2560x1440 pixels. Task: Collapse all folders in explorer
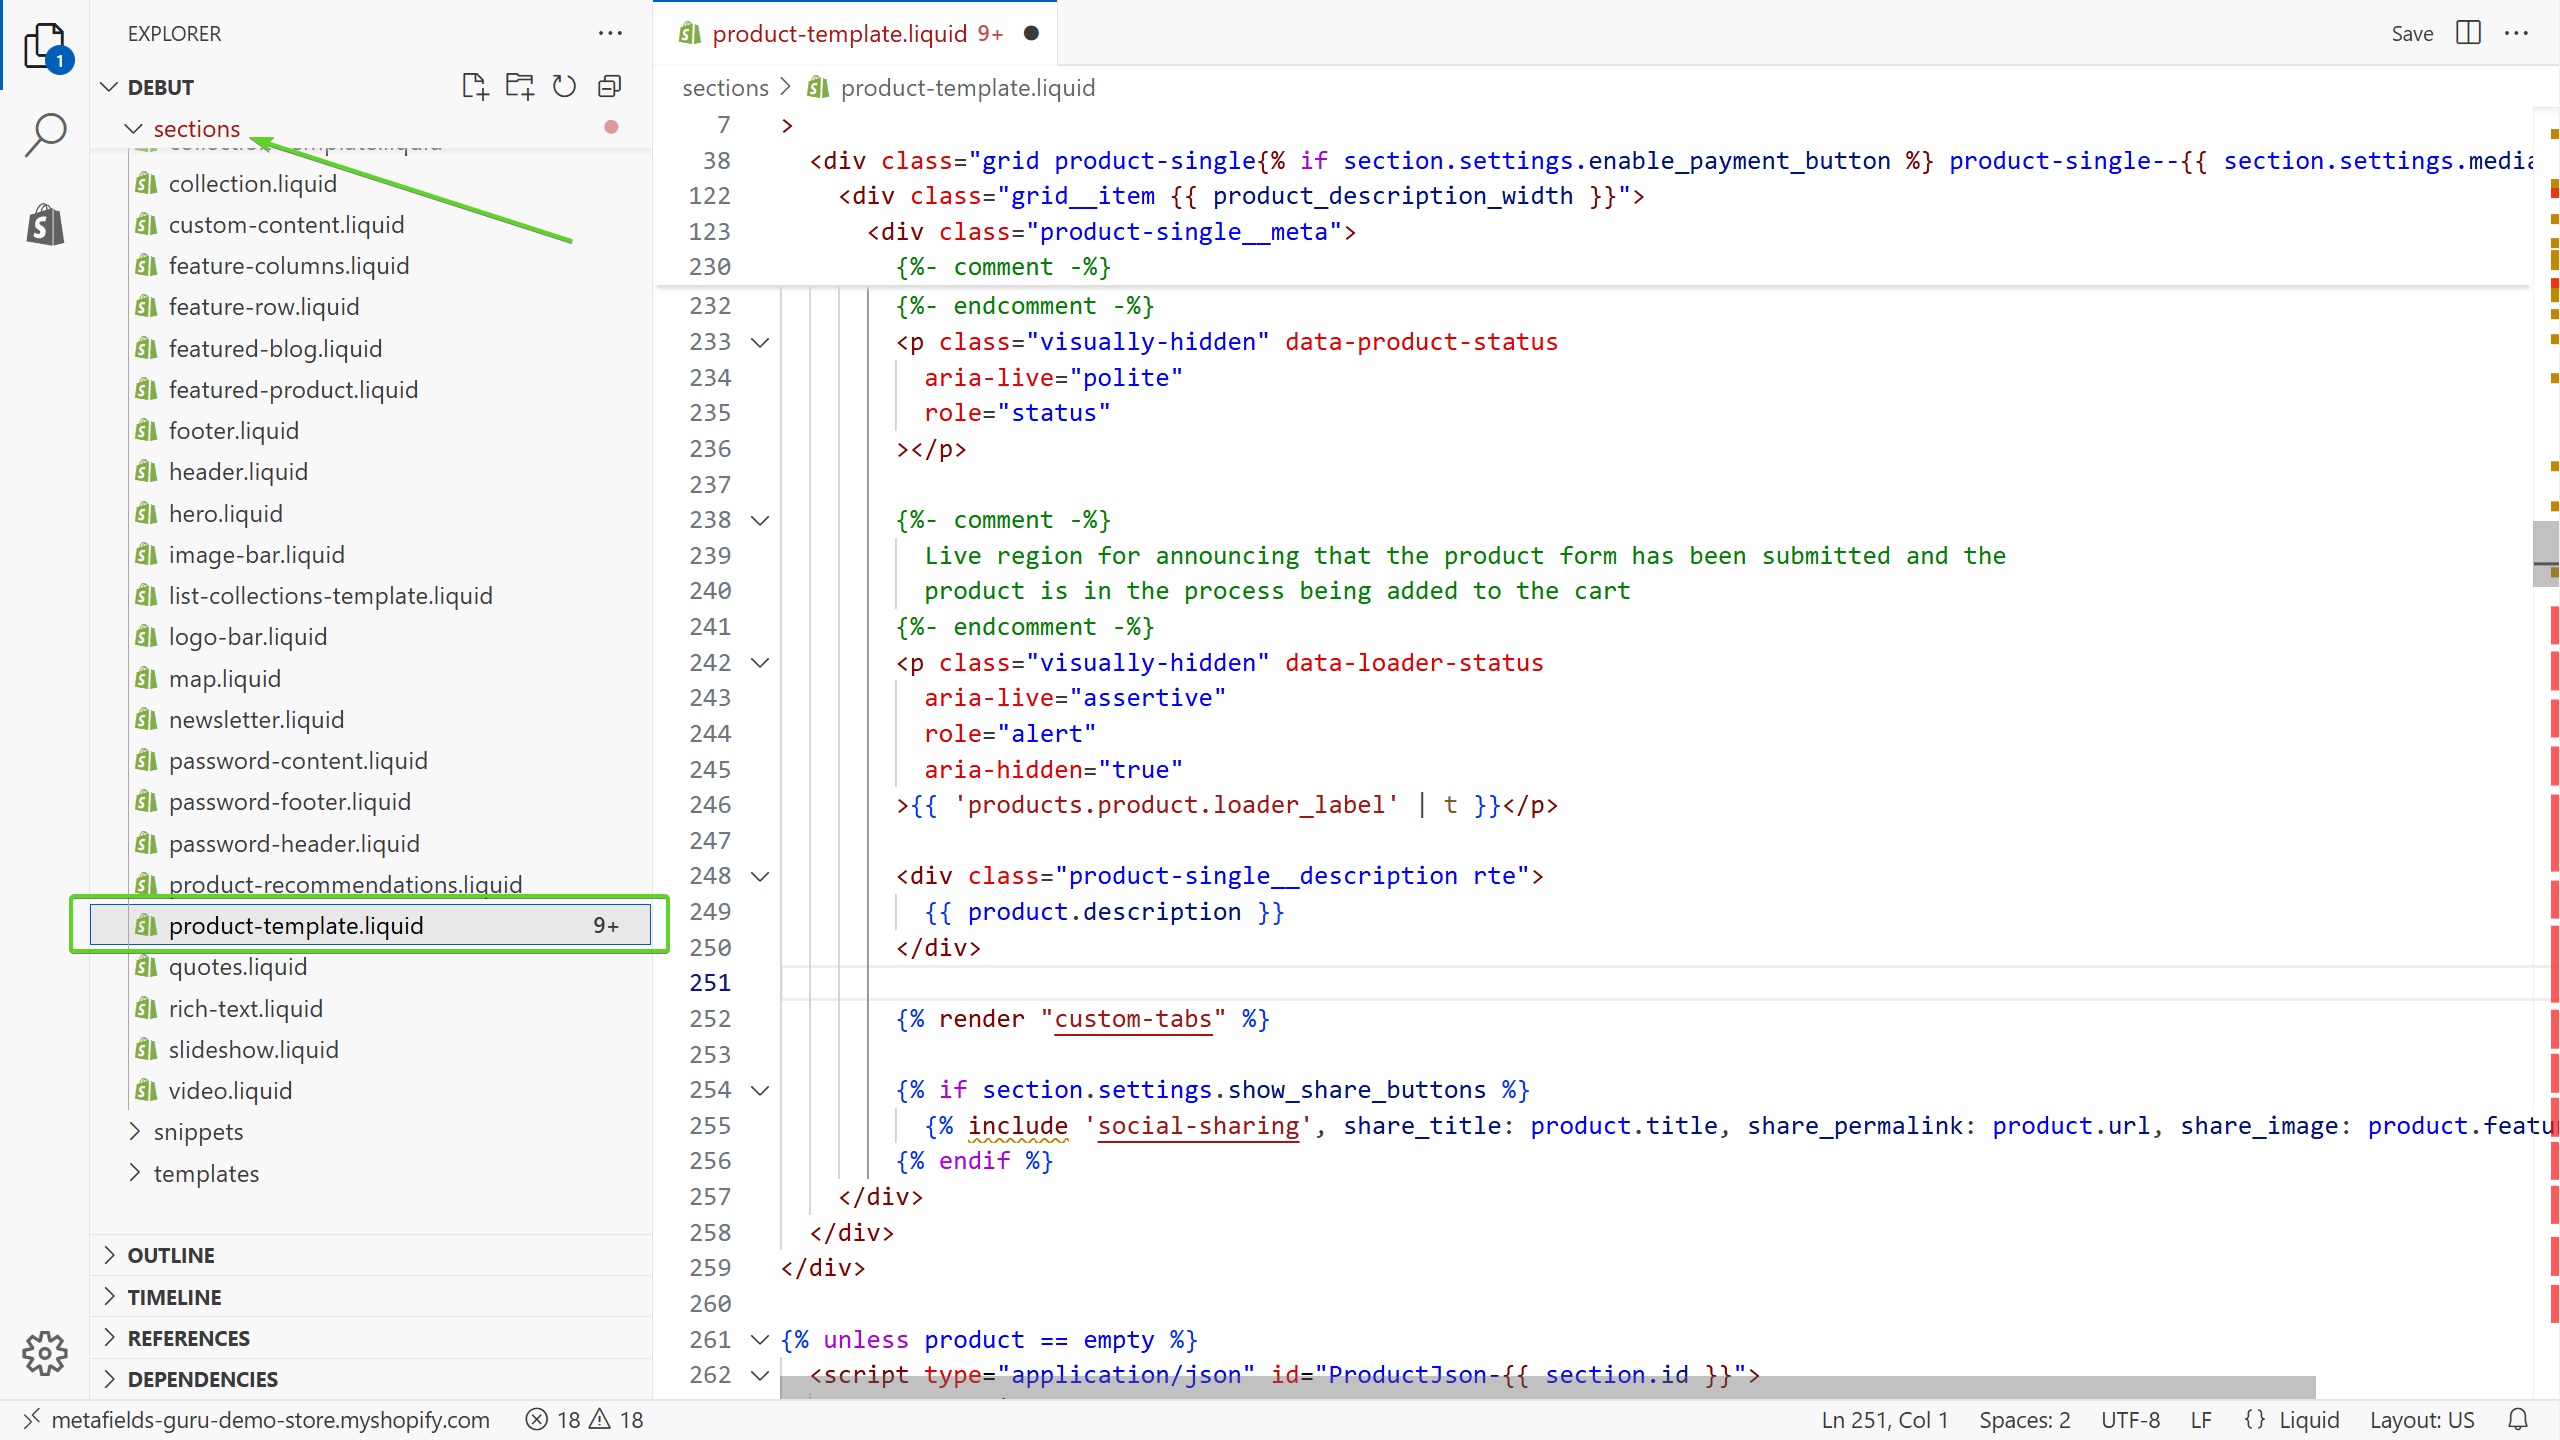(x=609, y=87)
